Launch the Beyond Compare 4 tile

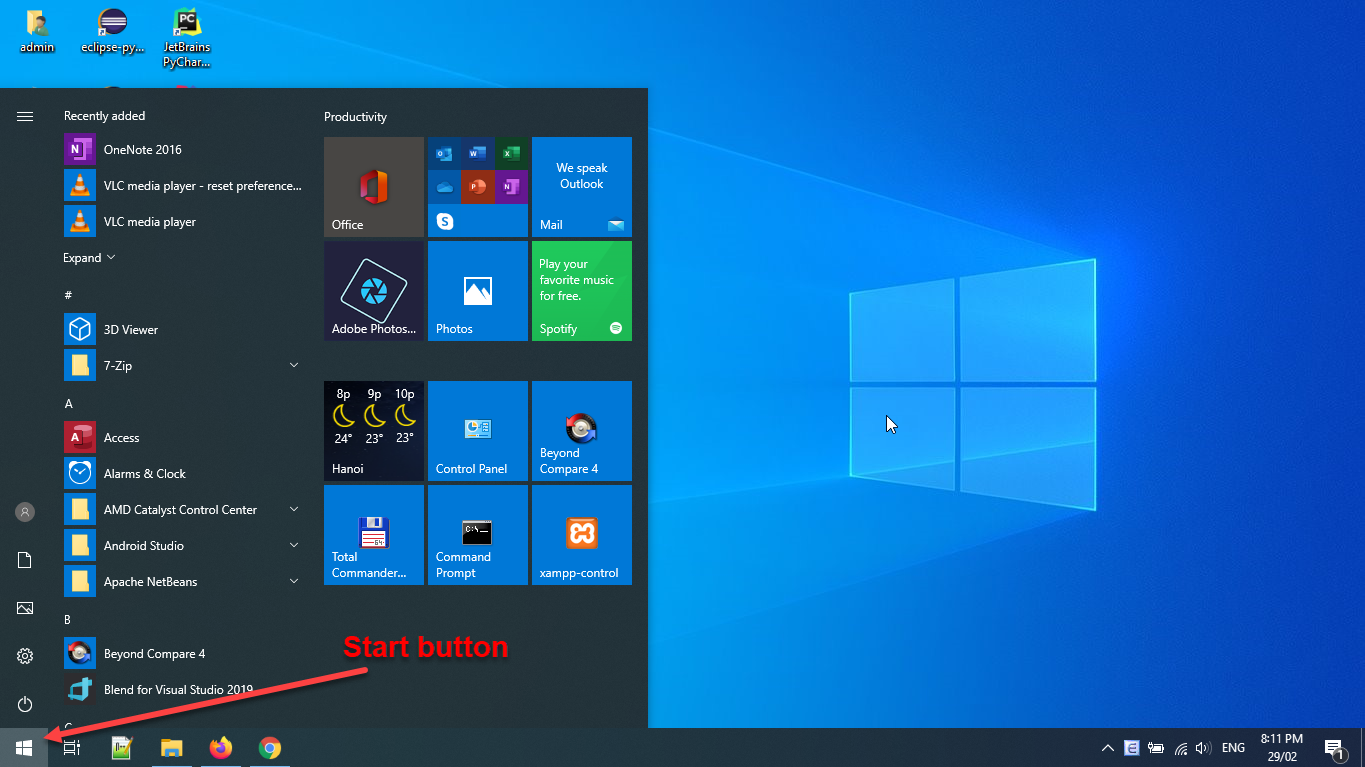582,431
